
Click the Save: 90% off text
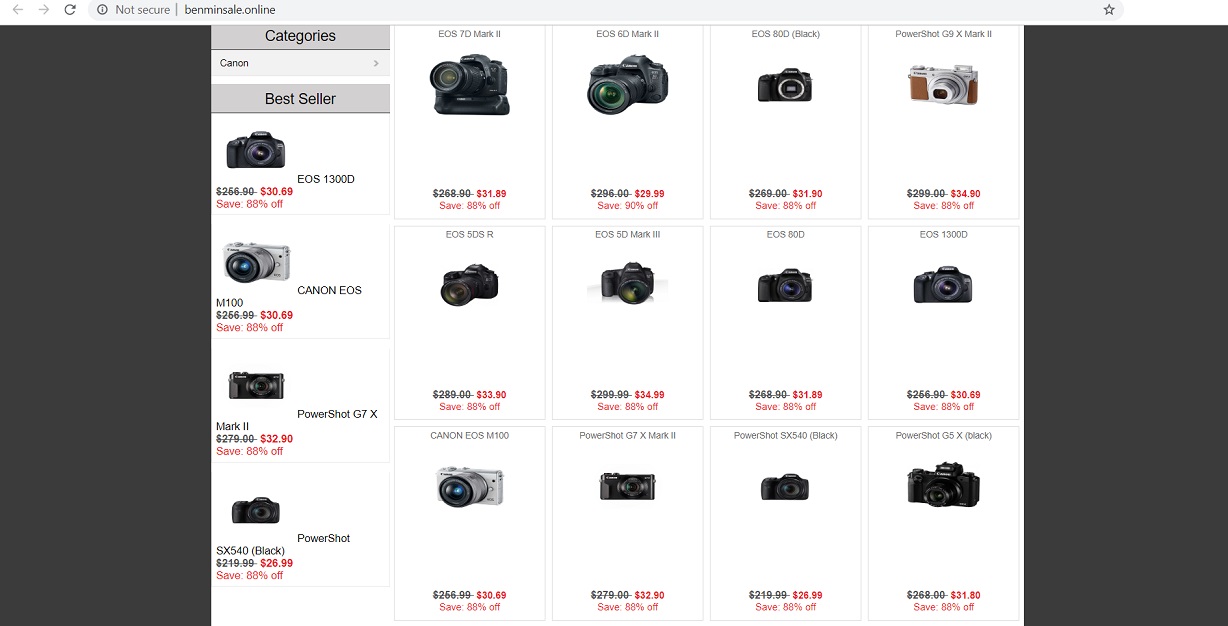pos(628,206)
